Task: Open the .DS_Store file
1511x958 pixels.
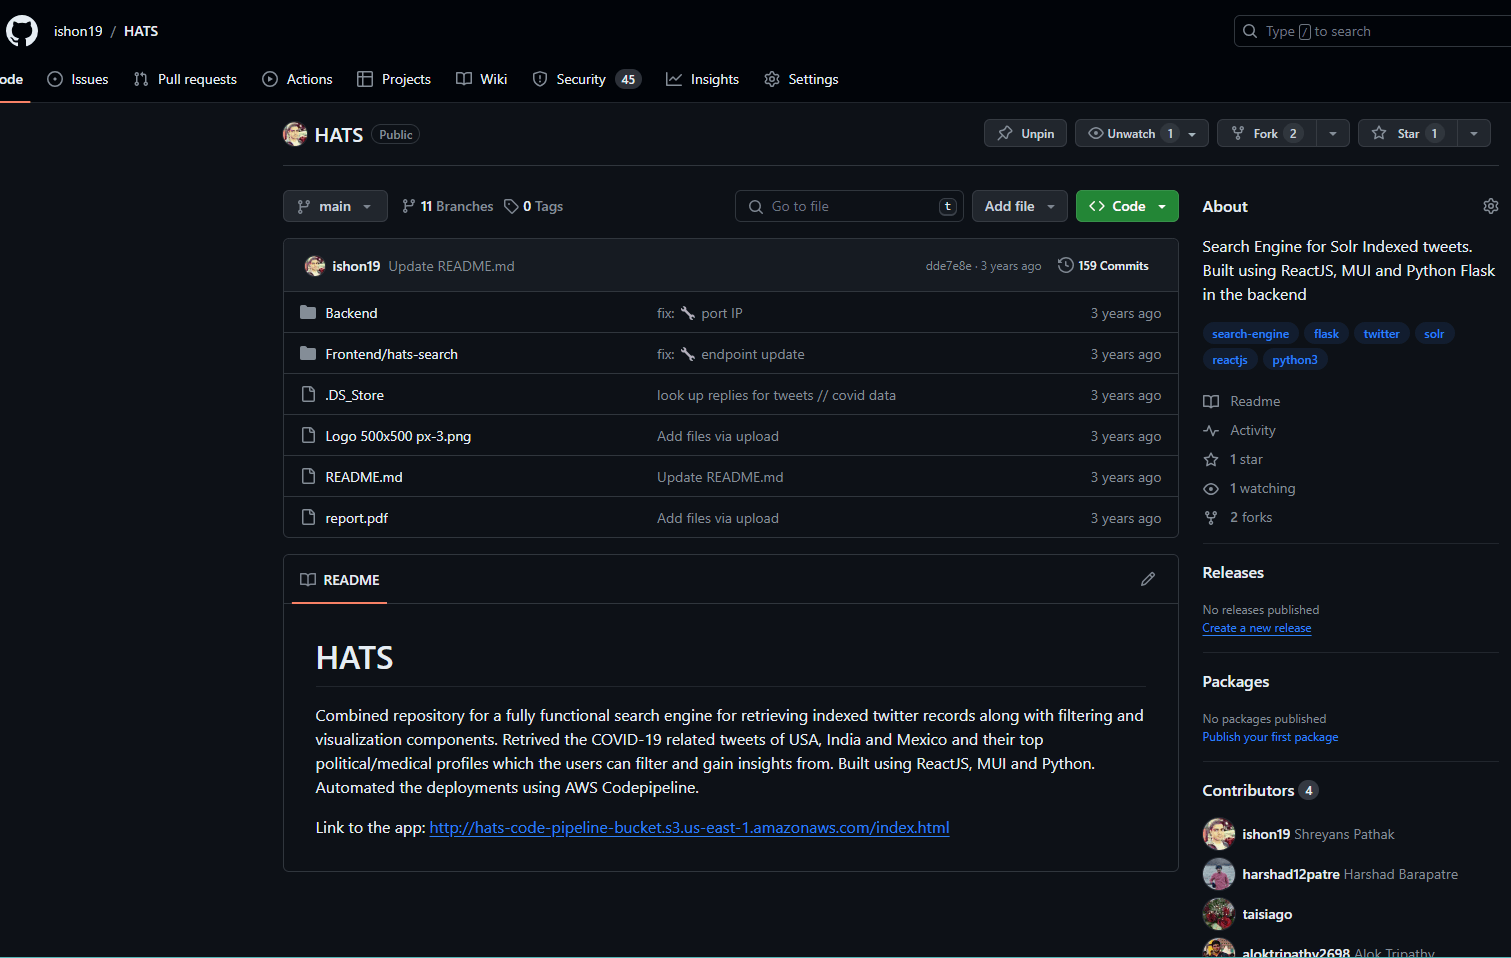Action: (354, 395)
